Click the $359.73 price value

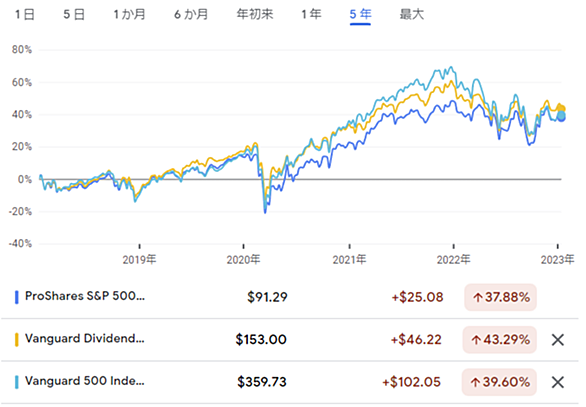[262, 382]
